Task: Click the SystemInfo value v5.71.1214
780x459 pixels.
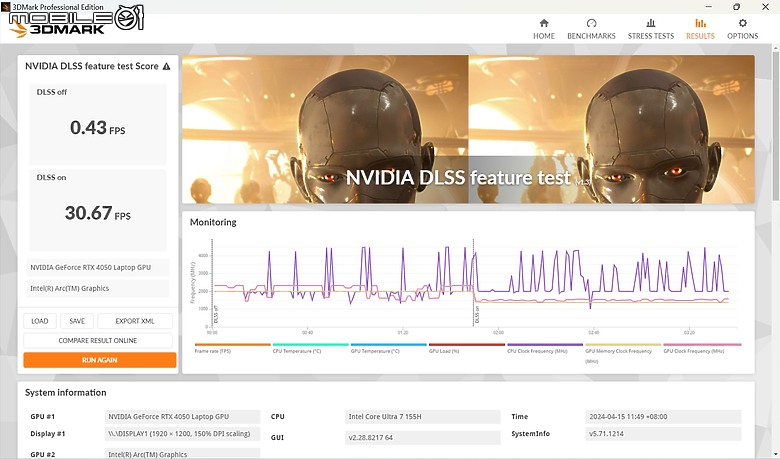Action: click(x=663, y=434)
